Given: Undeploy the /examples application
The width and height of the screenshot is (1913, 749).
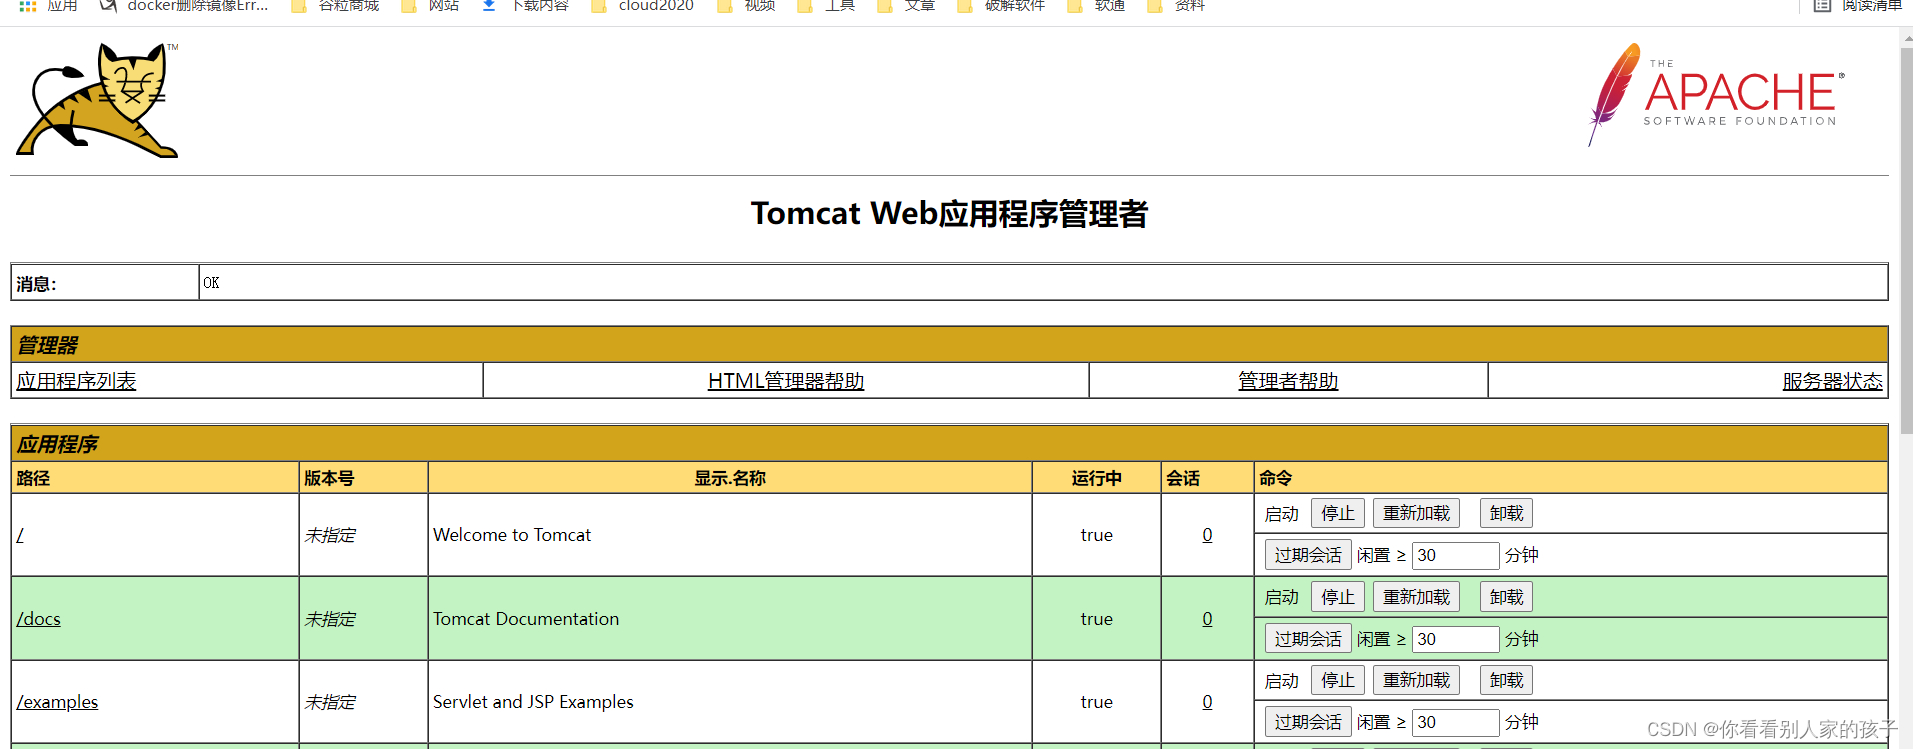Looking at the screenshot, I should [x=1506, y=680].
